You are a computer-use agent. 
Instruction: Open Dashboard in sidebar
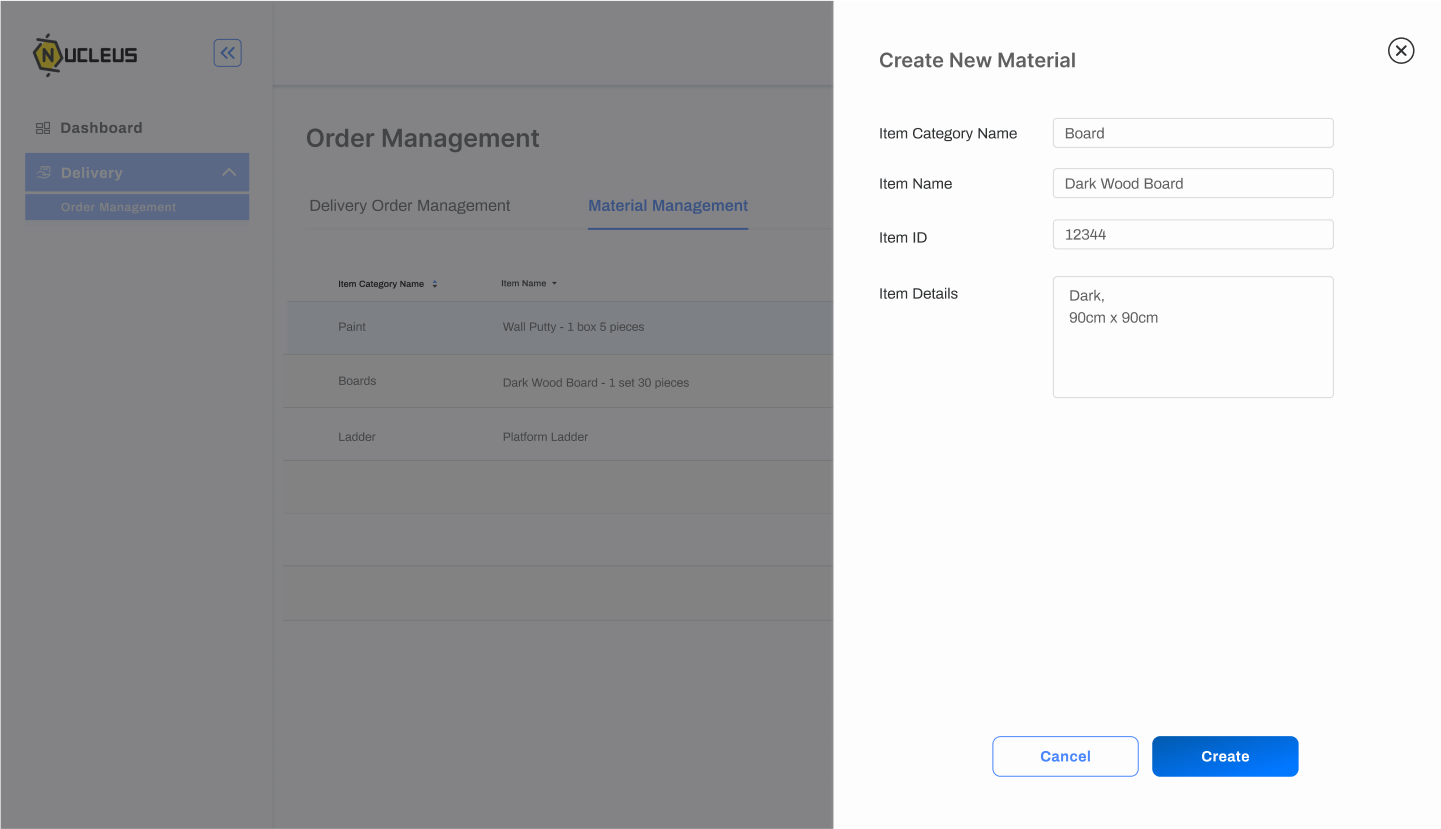point(101,128)
